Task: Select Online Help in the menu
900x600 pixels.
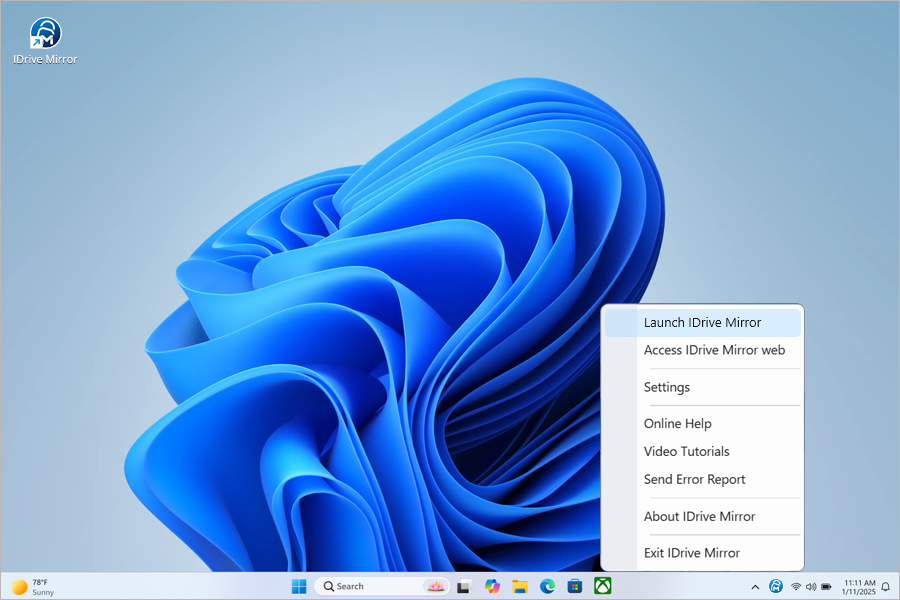Action: click(x=677, y=424)
